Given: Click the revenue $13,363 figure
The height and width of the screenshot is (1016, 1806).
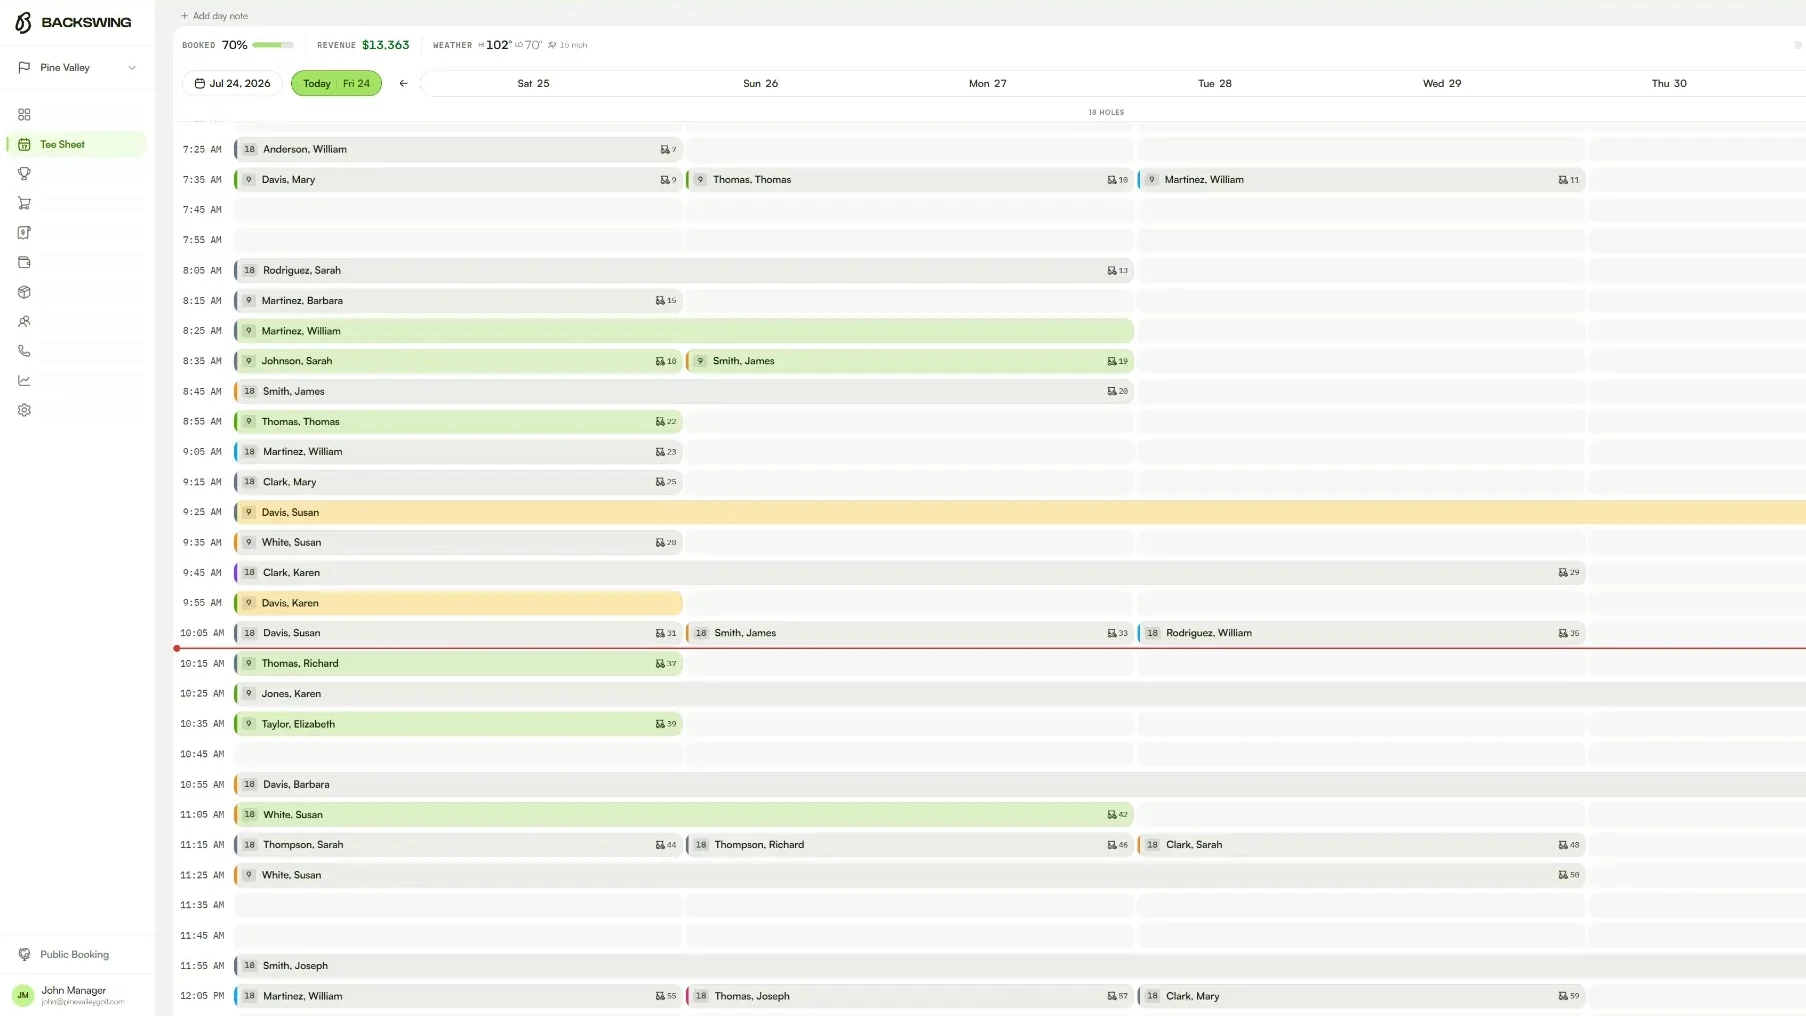Looking at the screenshot, I should click(x=385, y=45).
